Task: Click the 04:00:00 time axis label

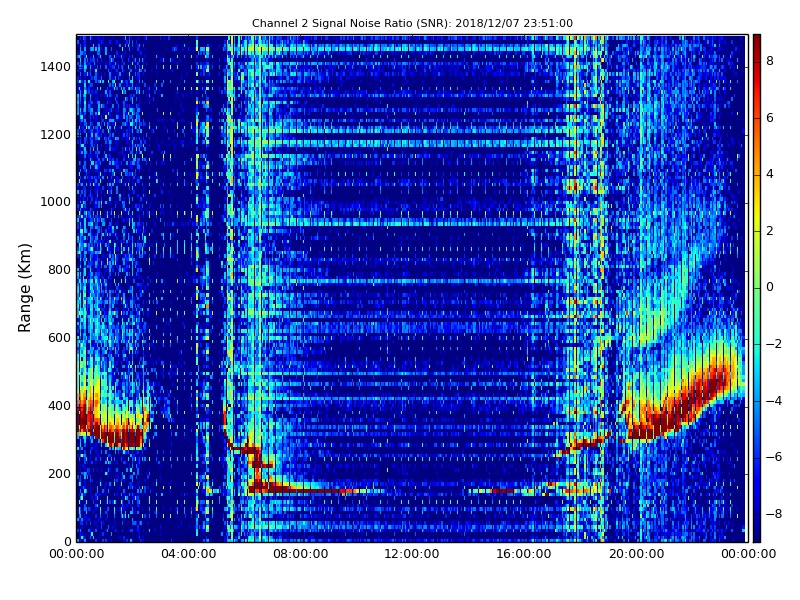Action: (189, 554)
